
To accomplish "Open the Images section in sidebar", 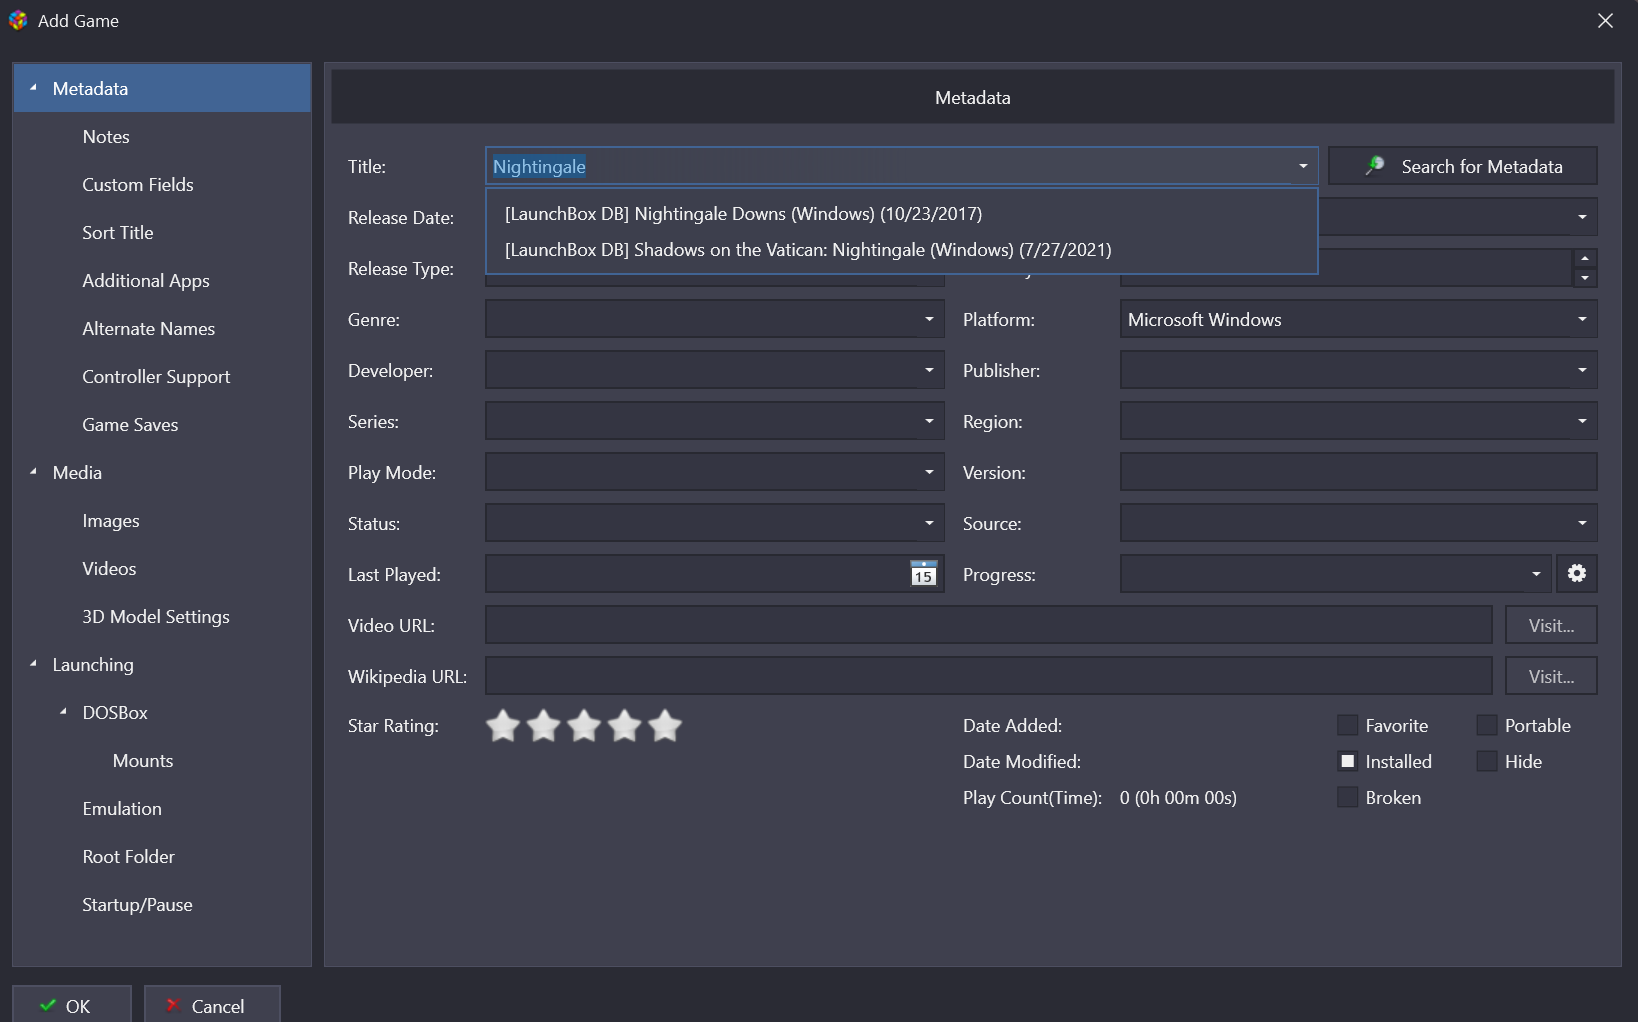I will (x=111, y=521).
